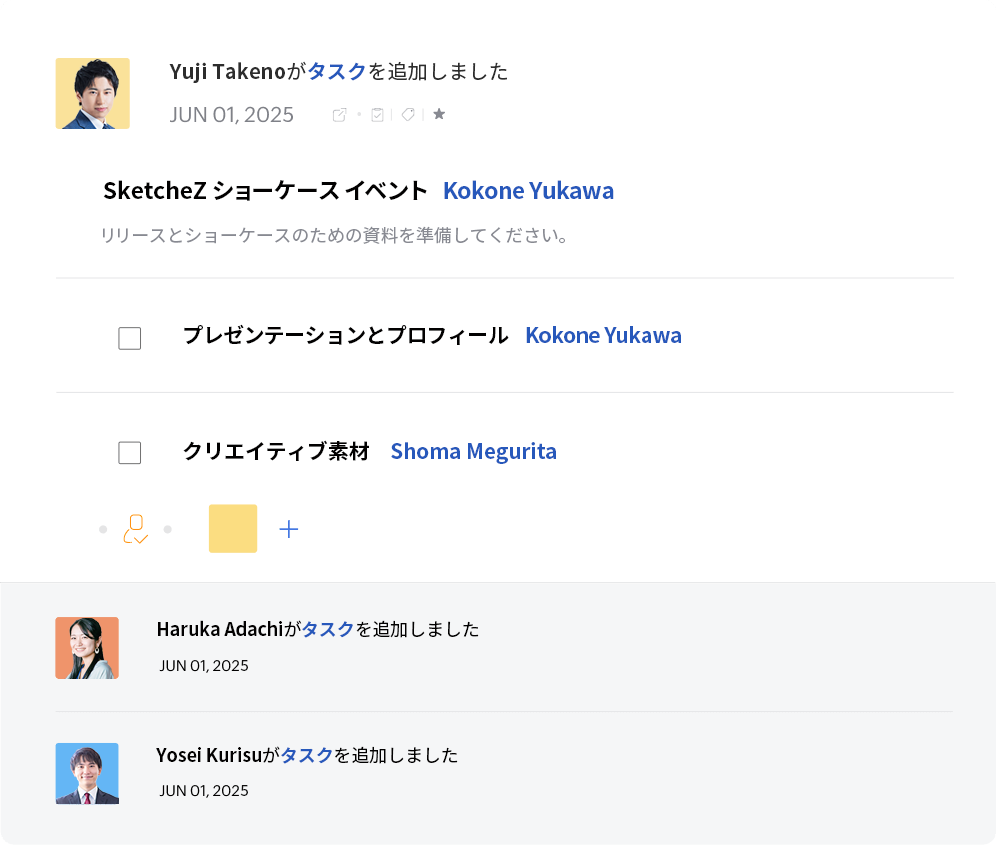Open the SketcheZ ショーケース イベント task title
Image resolution: width=996 pixels, height=845 pixels.
[265, 191]
